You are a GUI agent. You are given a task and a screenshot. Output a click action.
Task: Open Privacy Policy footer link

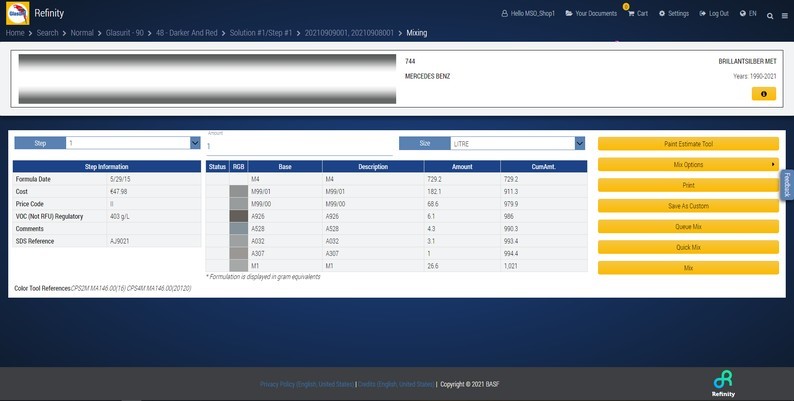pyautogui.click(x=307, y=384)
